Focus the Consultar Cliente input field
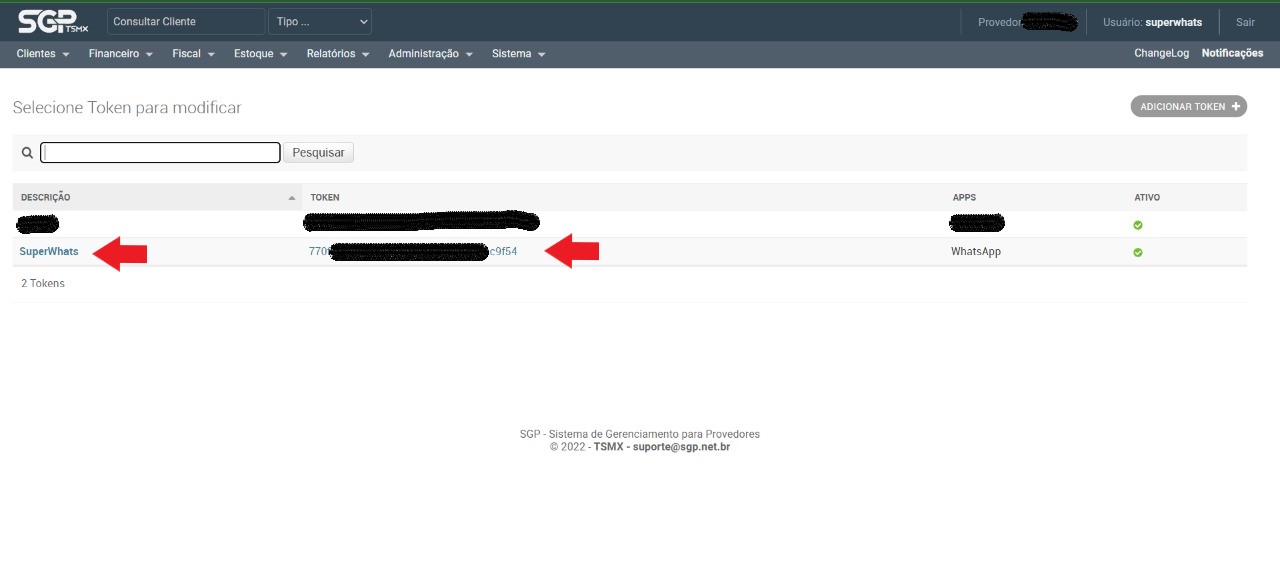The width and height of the screenshot is (1280, 585). click(x=185, y=21)
